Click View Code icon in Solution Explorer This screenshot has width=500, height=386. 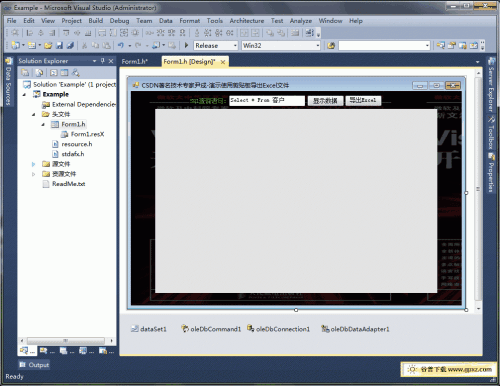point(54,72)
